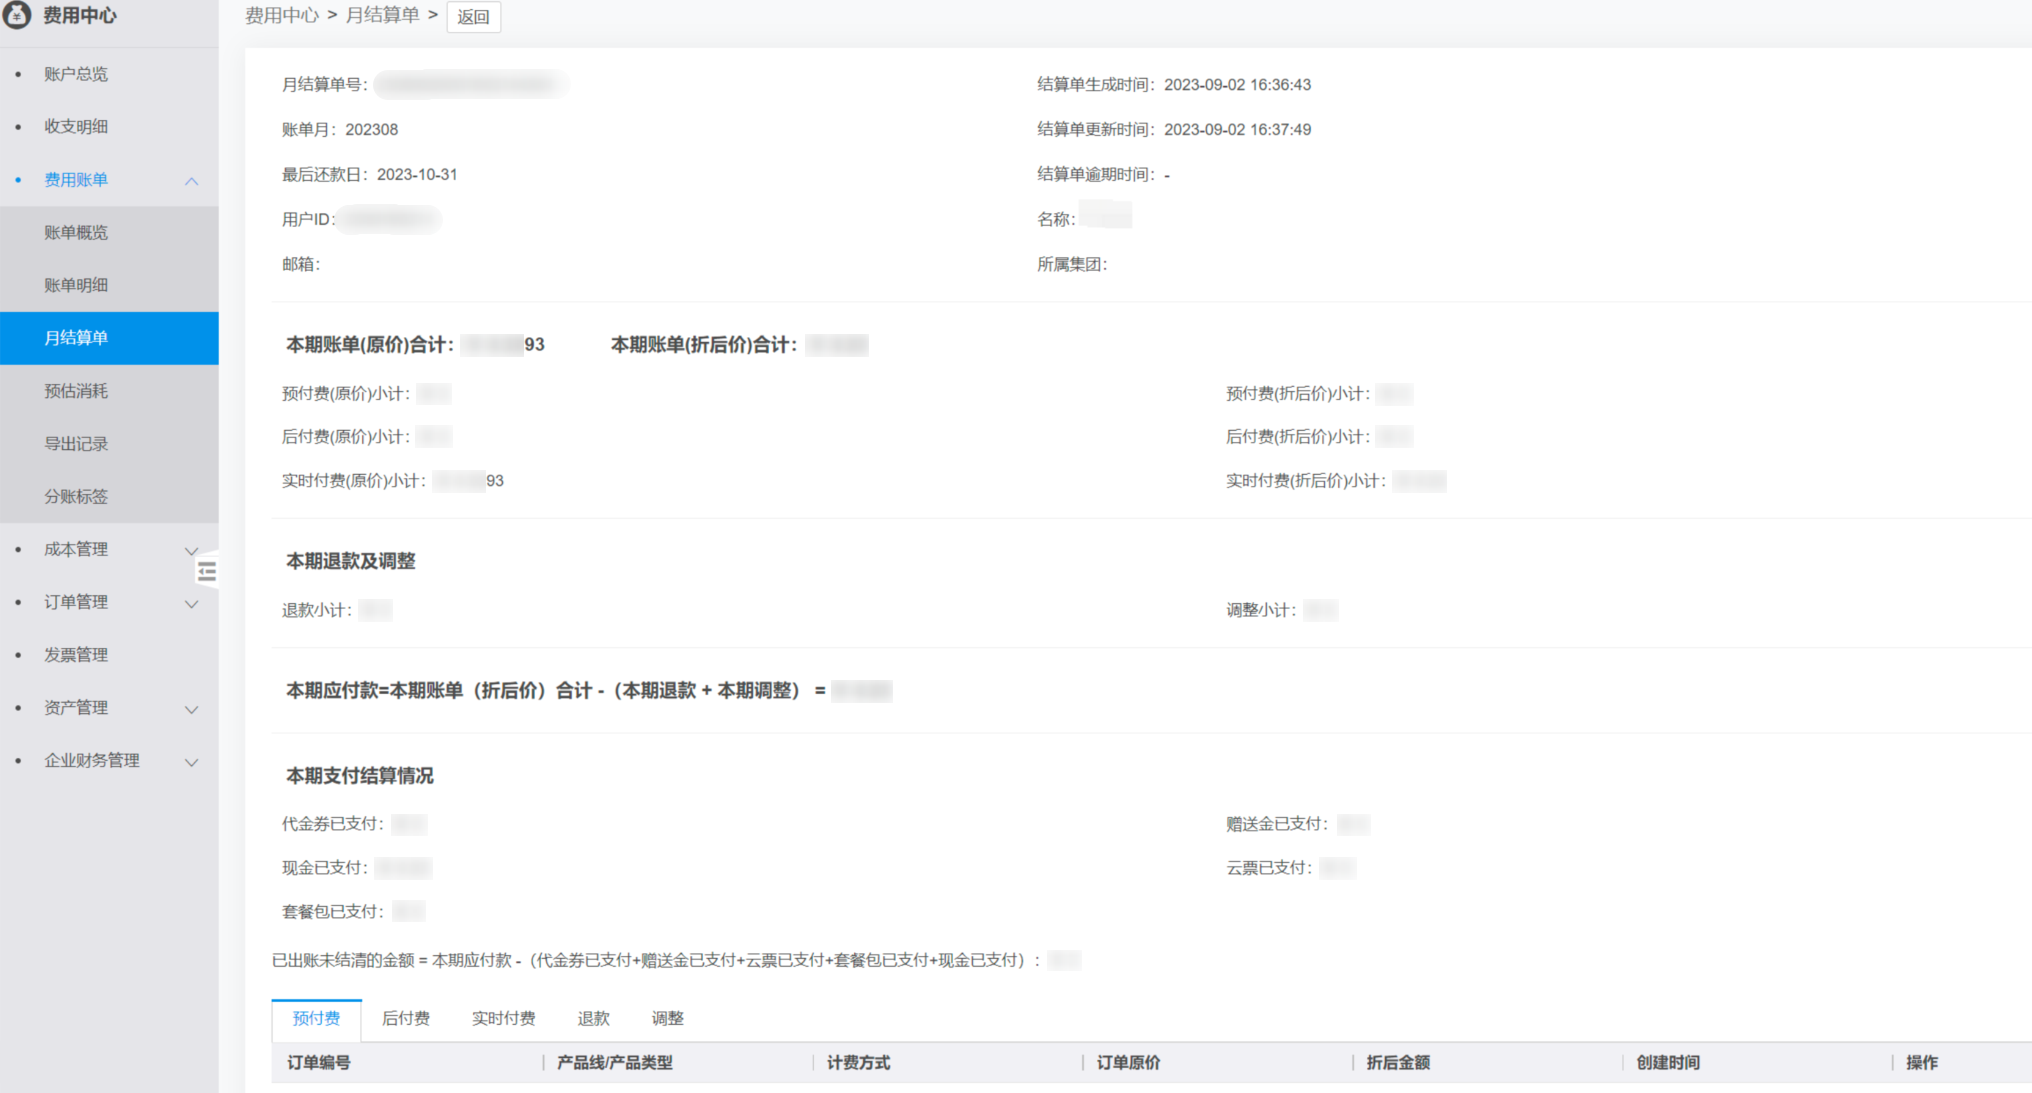This screenshot has width=2032, height=1093.
Task: Click 月结算单 breadcrumb link
Action: 382,15
